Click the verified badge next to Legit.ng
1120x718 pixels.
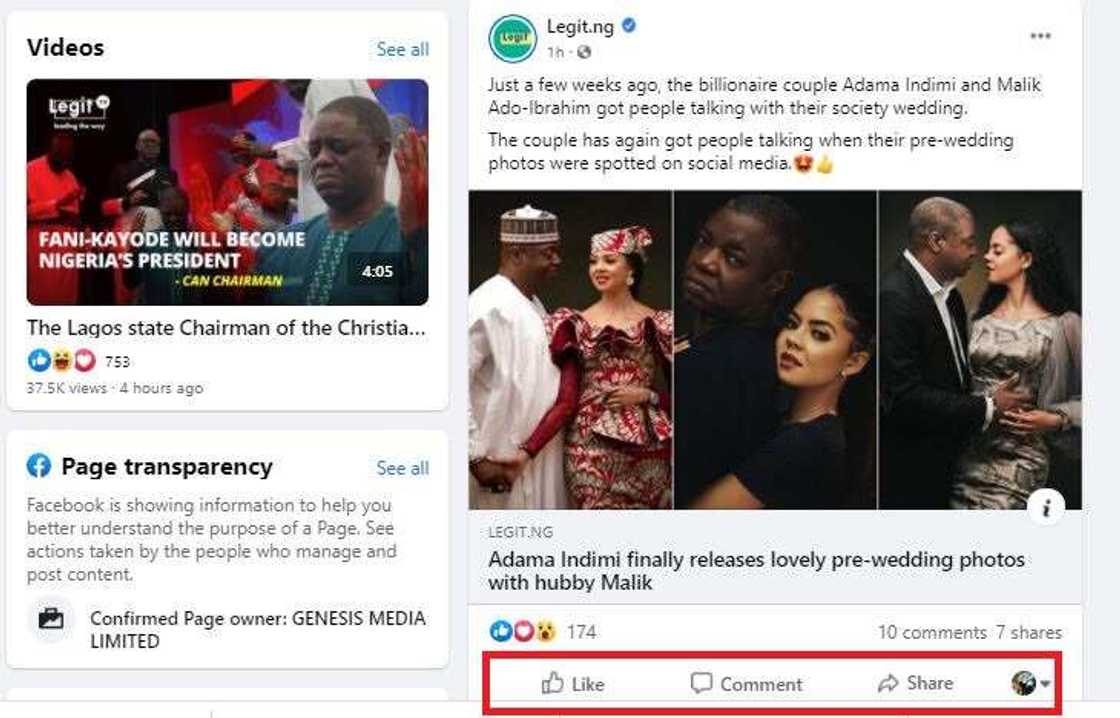630,27
